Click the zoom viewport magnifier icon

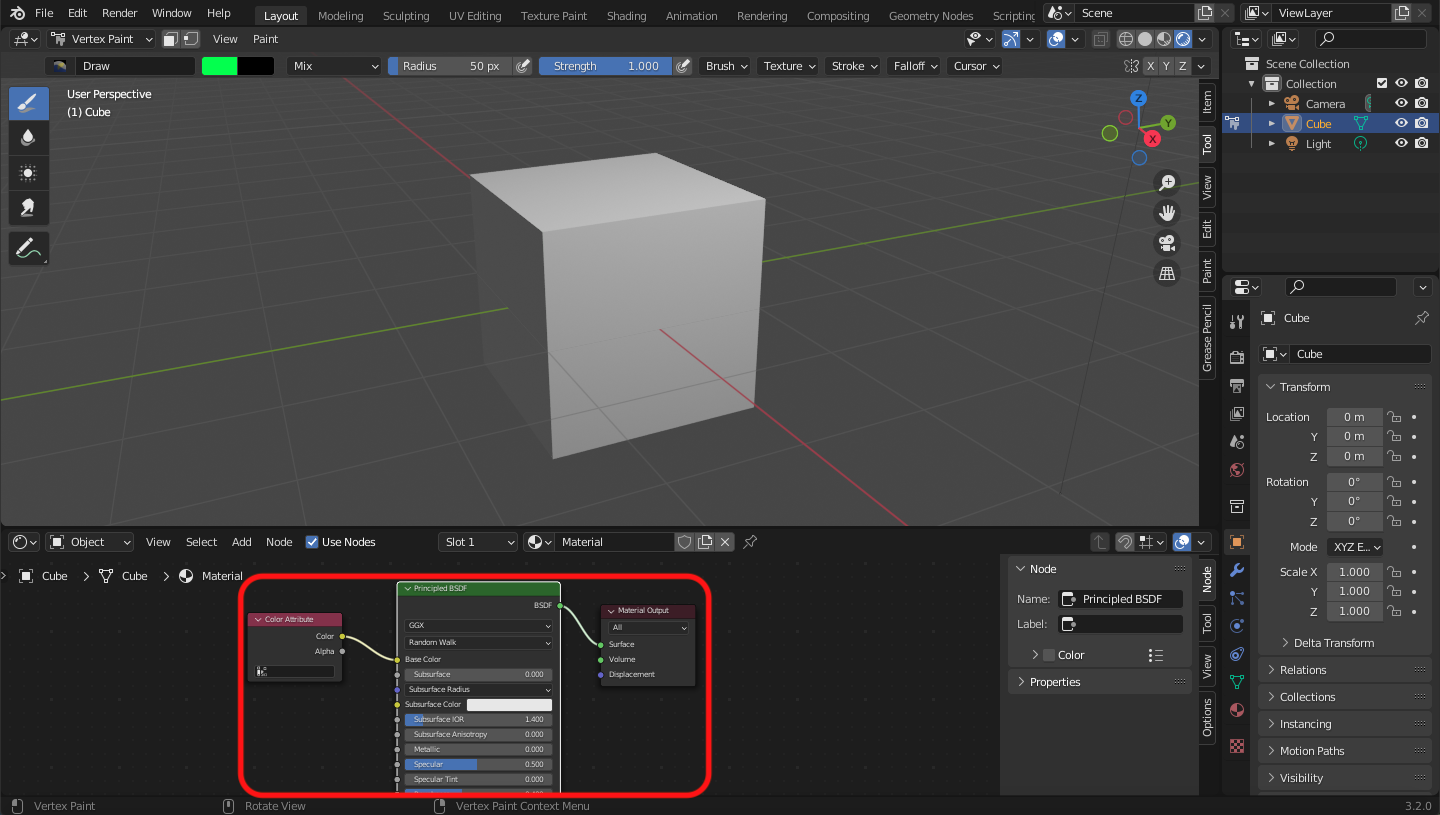[x=1166, y=182]
